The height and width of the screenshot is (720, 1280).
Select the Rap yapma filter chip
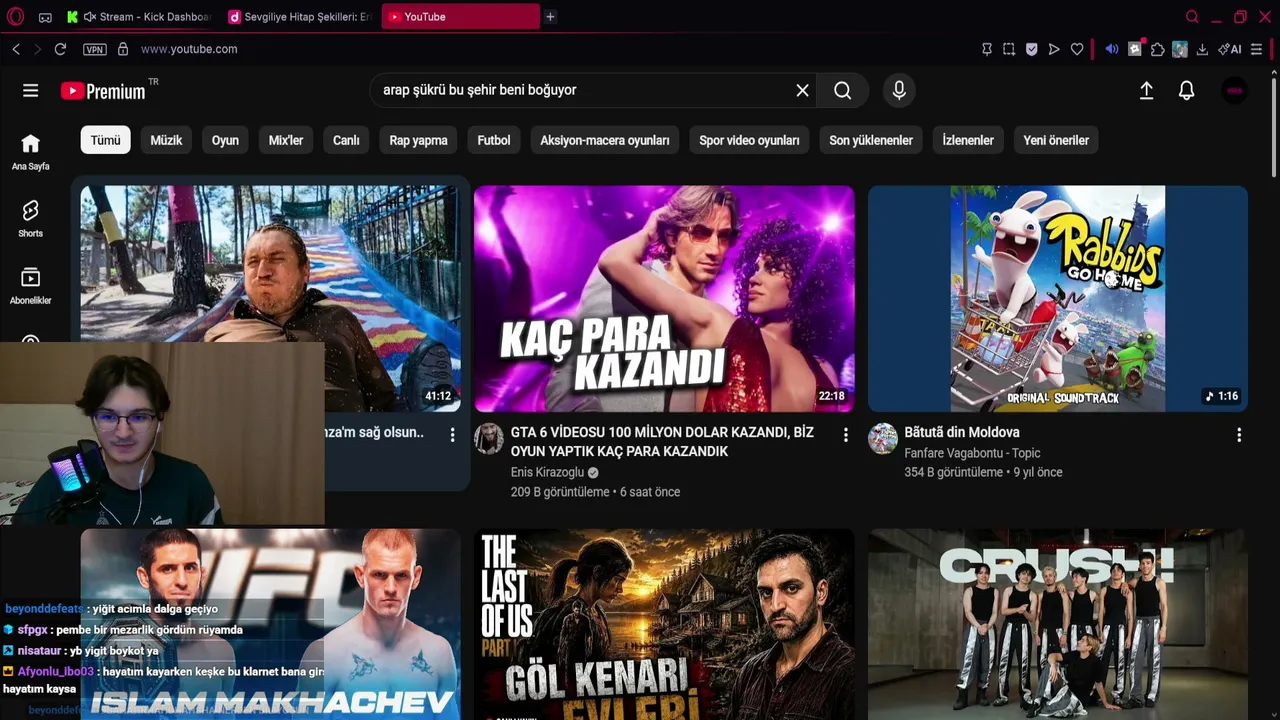[x=418, y=140]
